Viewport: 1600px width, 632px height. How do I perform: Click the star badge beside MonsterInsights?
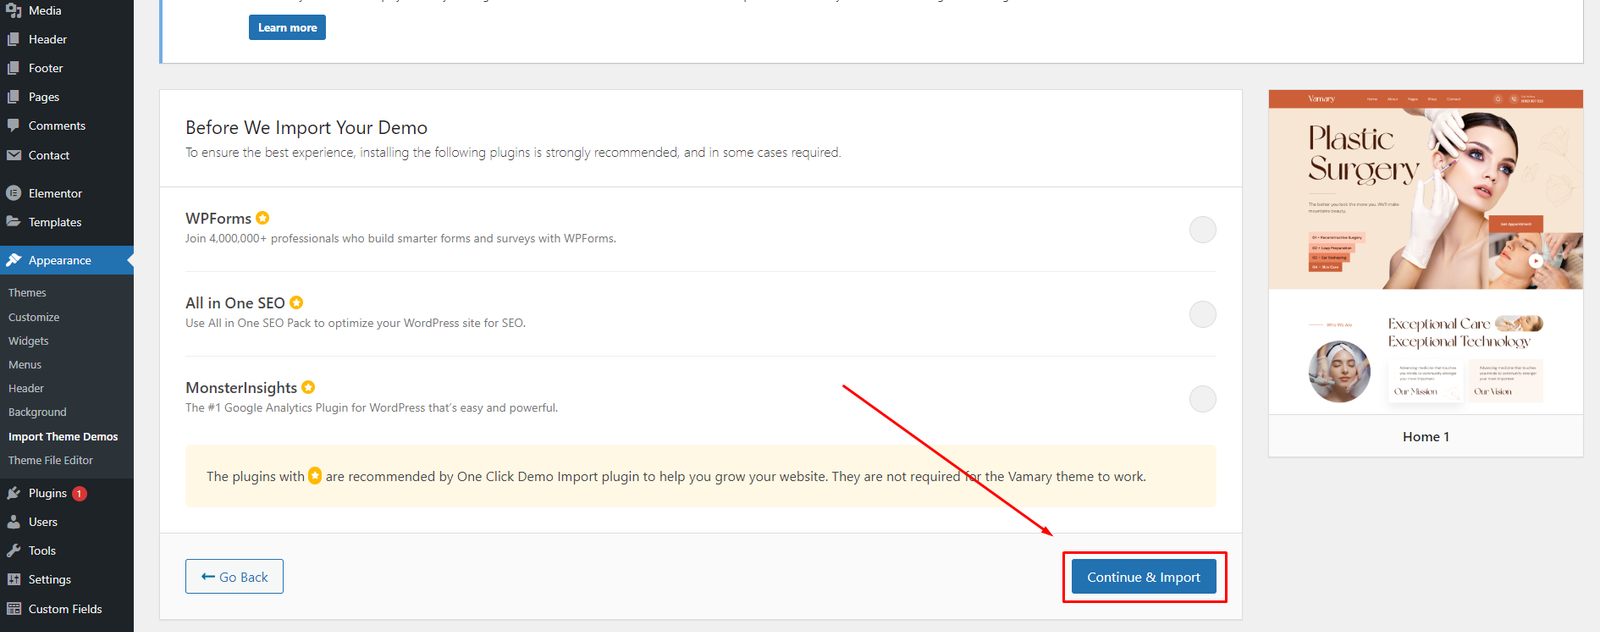tap(308, 387)
